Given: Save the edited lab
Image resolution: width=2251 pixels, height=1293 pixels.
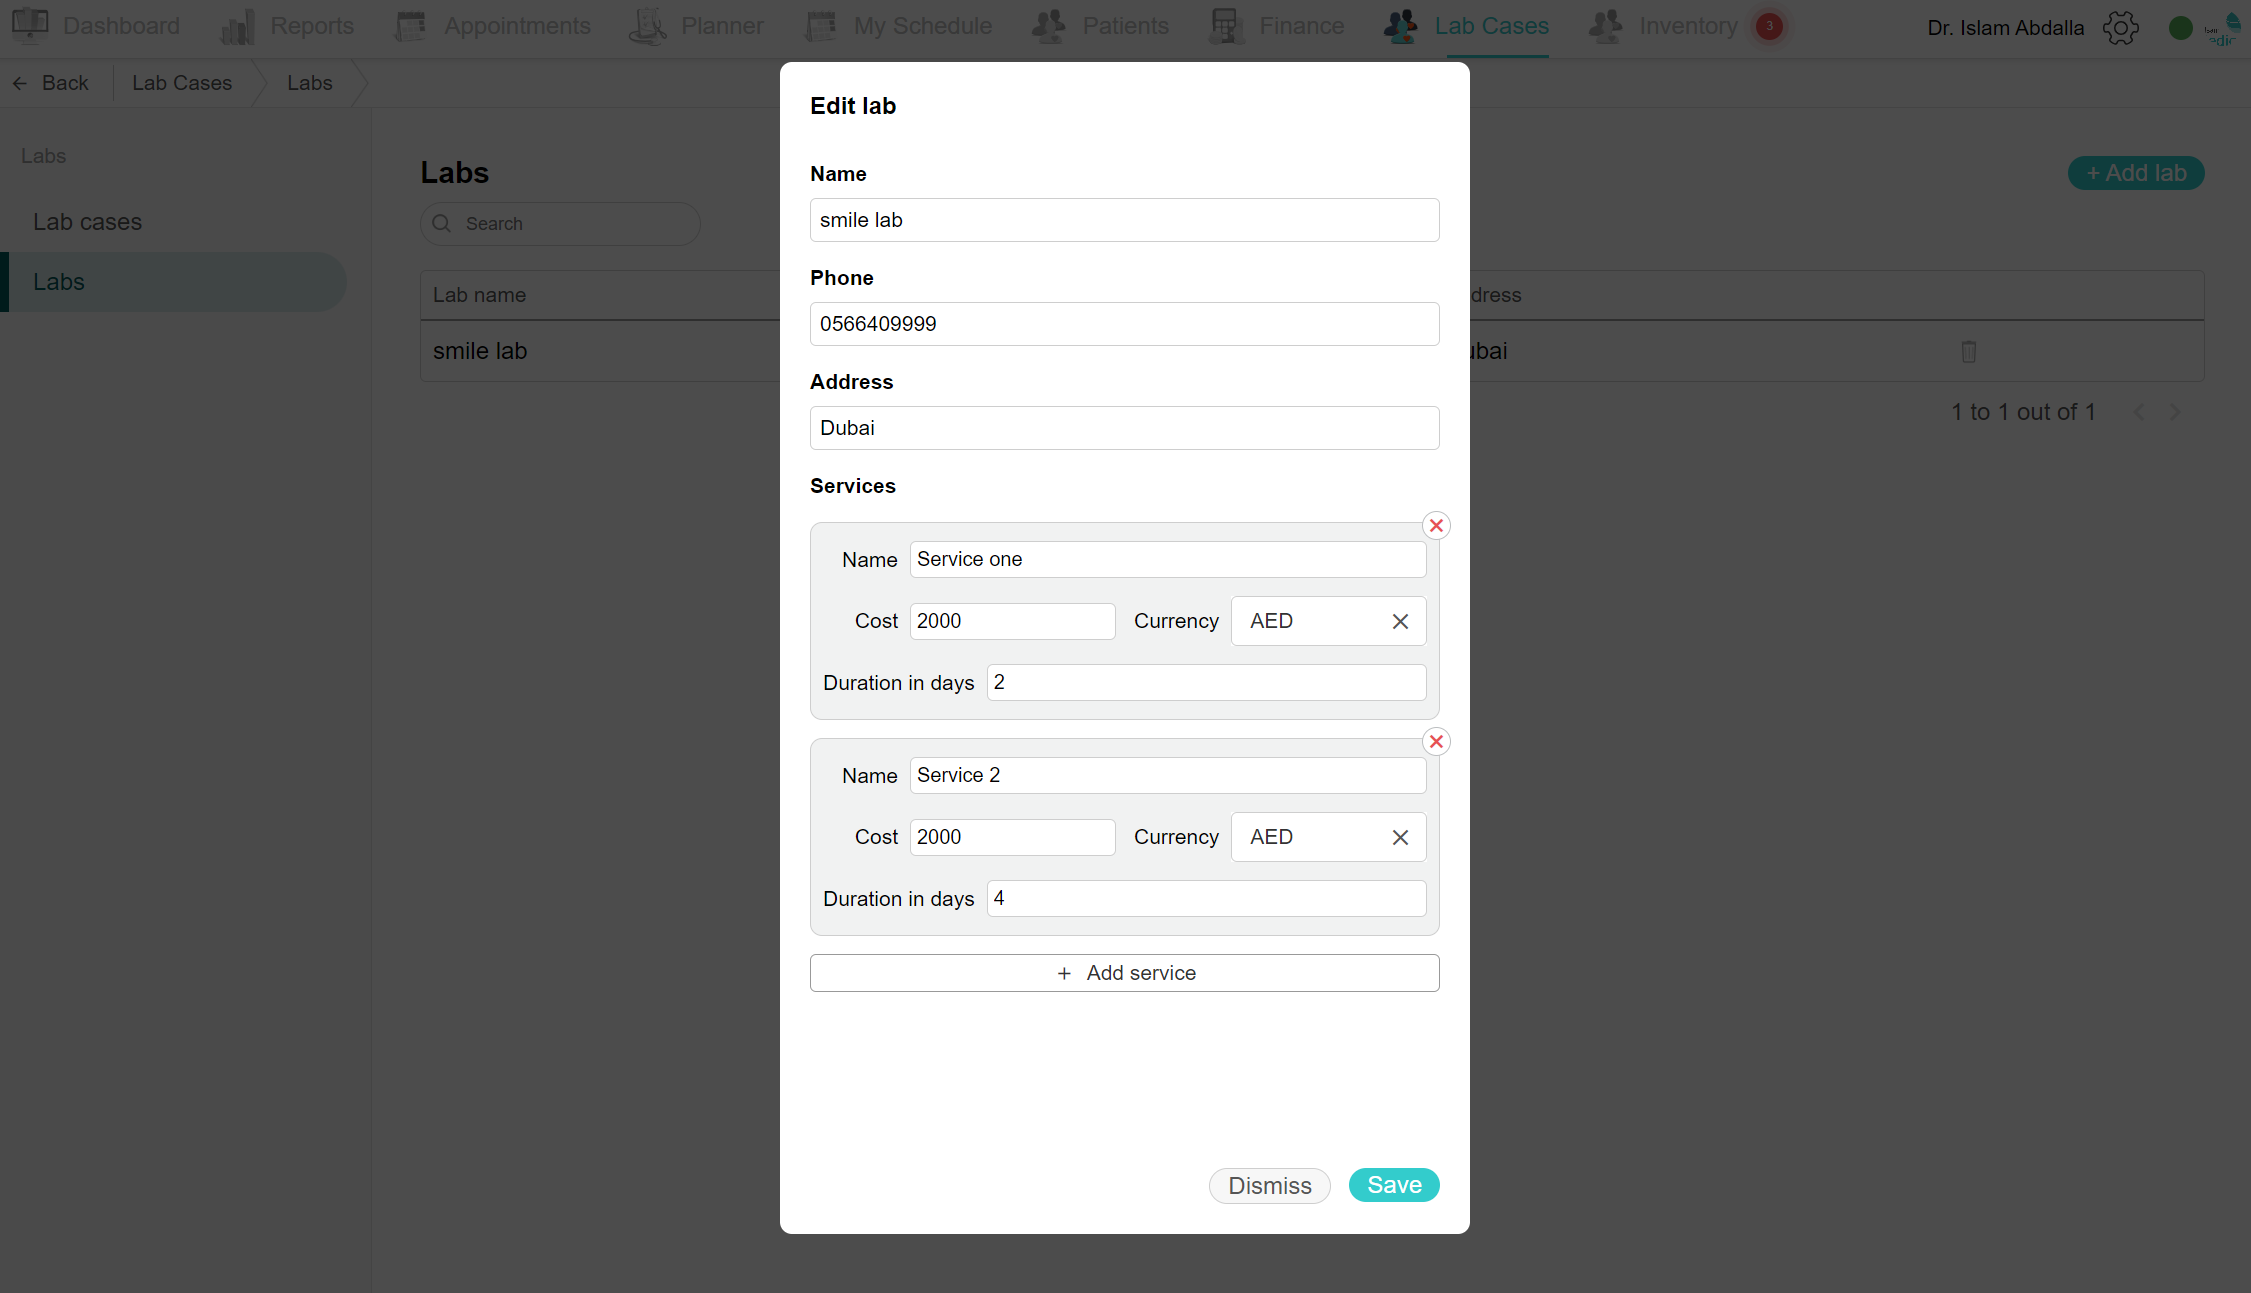Looking at the screenshot, I should point(1394,1185).
